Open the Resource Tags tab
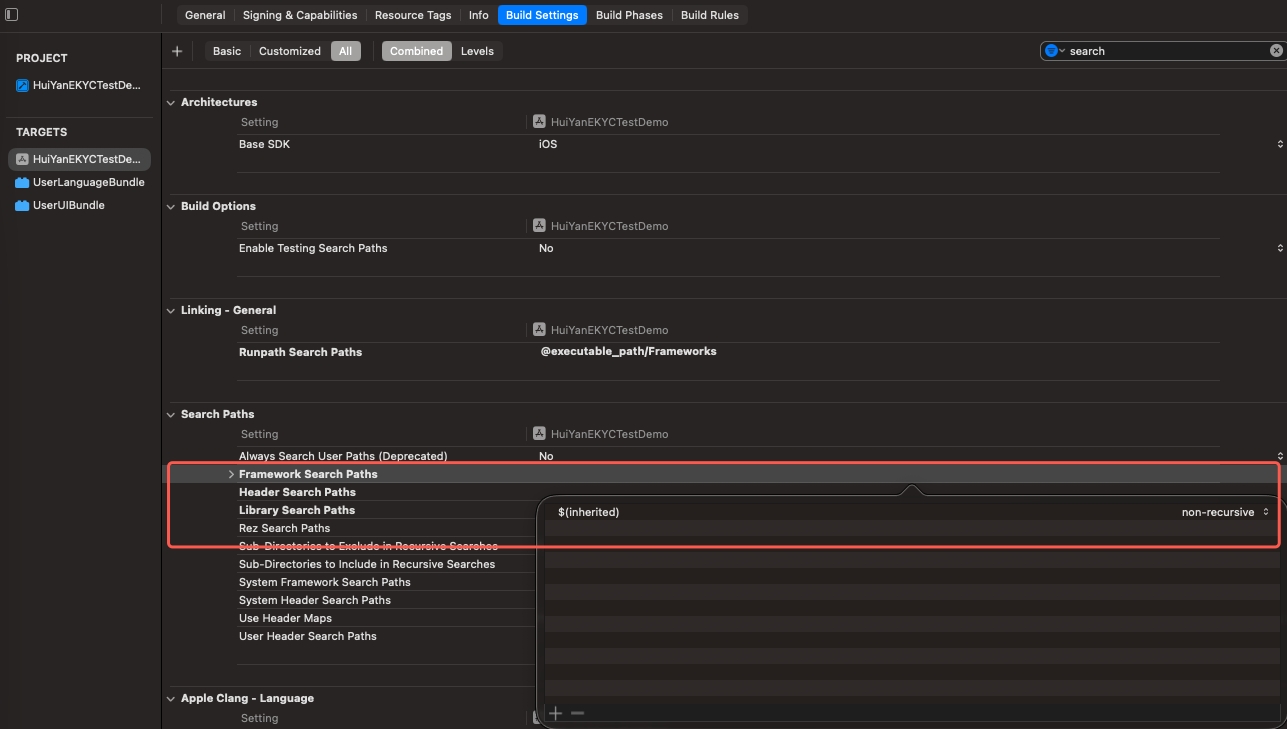Viewport: 1287px width, 729px height. pyautogui.click(x=413, y=15)
